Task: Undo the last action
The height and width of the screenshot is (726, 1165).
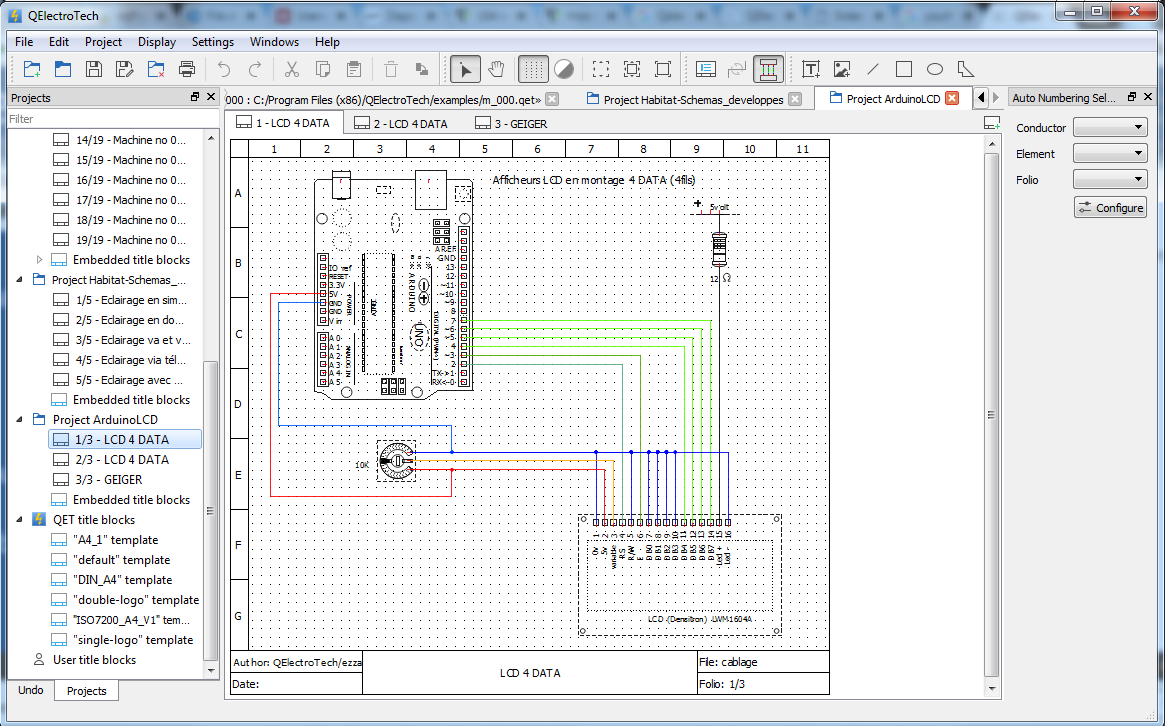Action: point(222,69)
